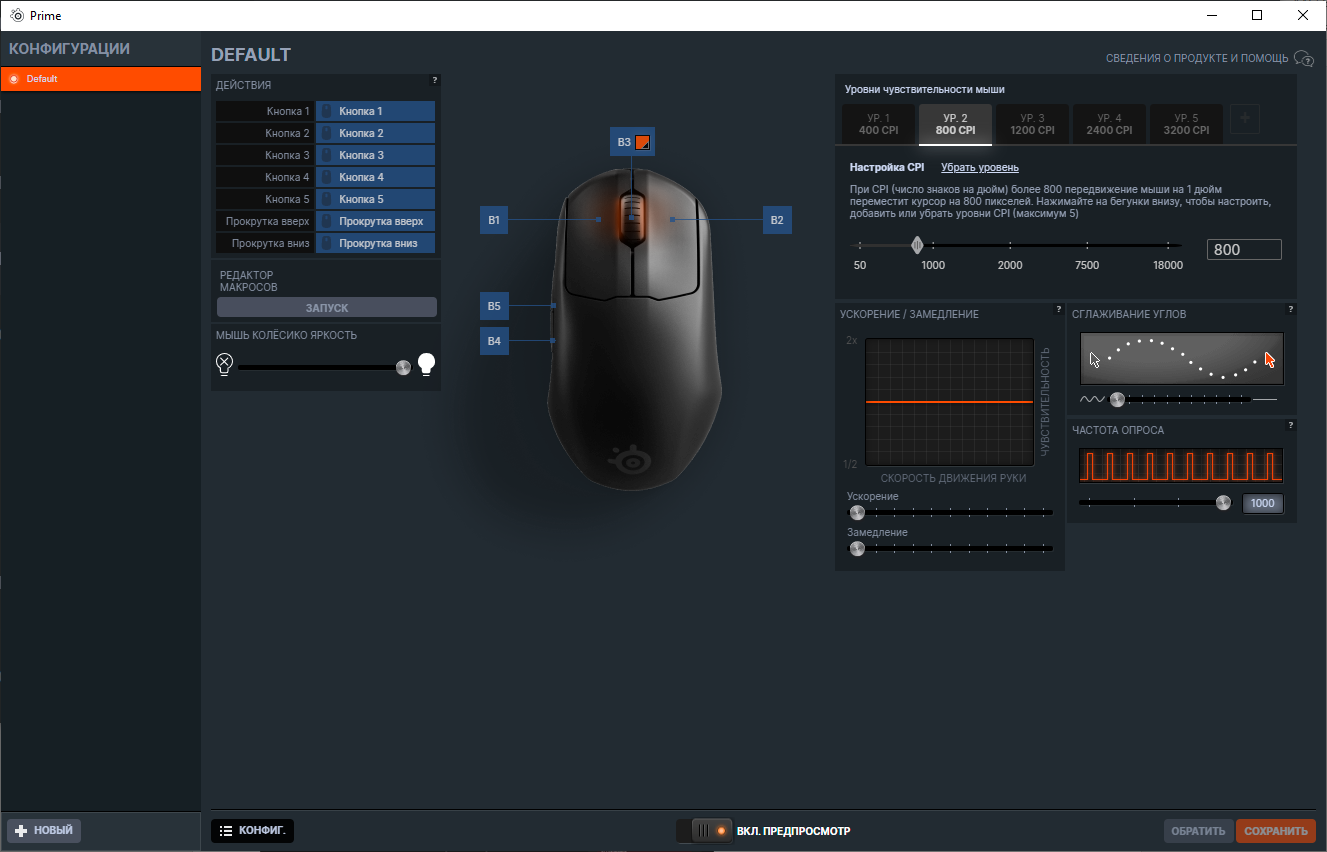Click the Прокрутка вверх row label

pos(265,221)
